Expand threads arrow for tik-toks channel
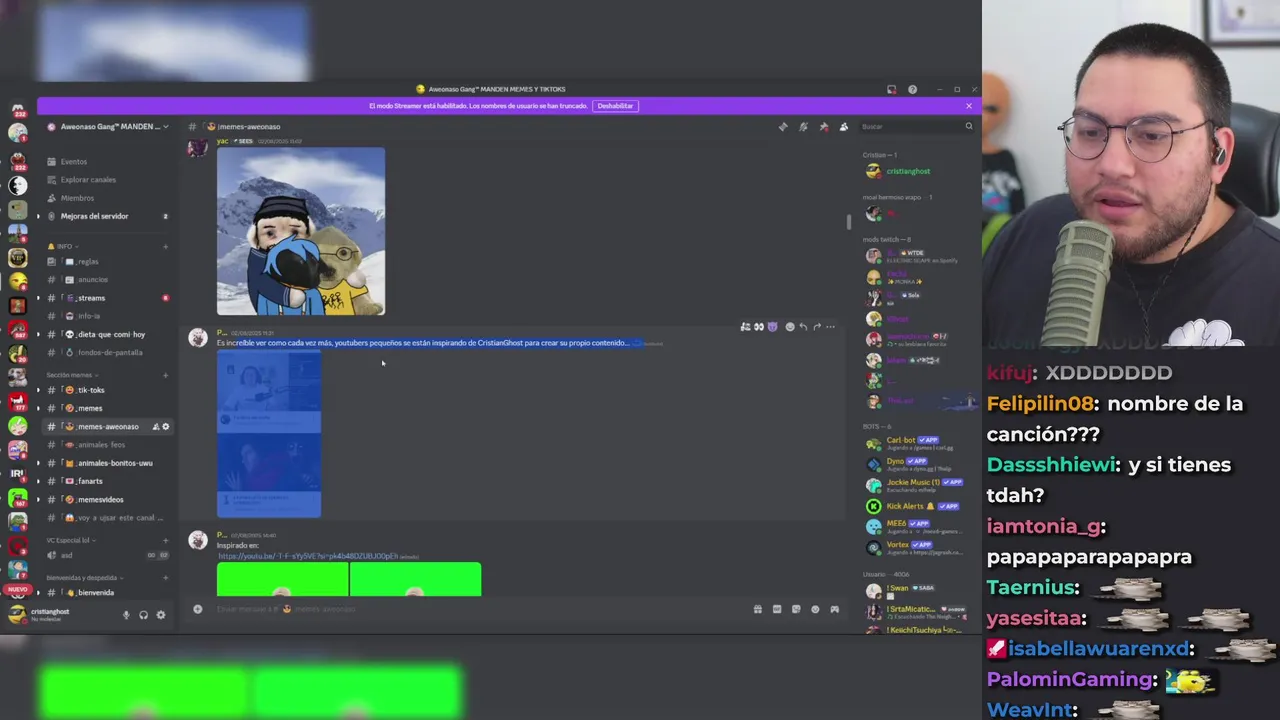The height and width of the screenshot is (720, 1280). [38, 390]
